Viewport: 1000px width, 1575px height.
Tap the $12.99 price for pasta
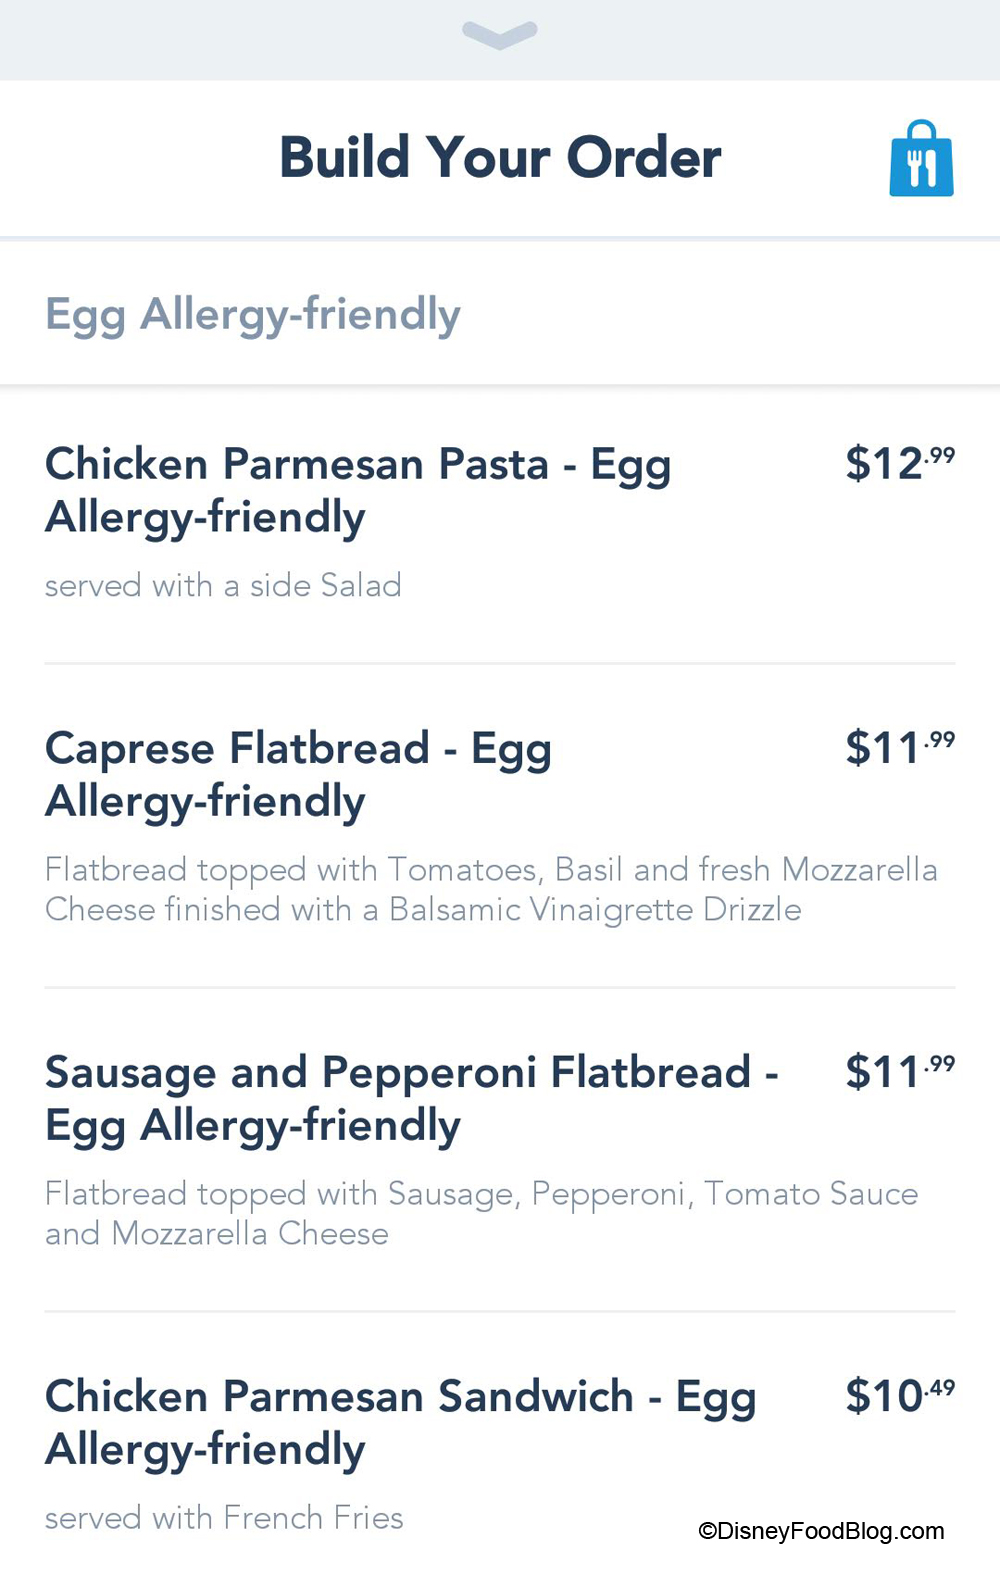[899, 463]
